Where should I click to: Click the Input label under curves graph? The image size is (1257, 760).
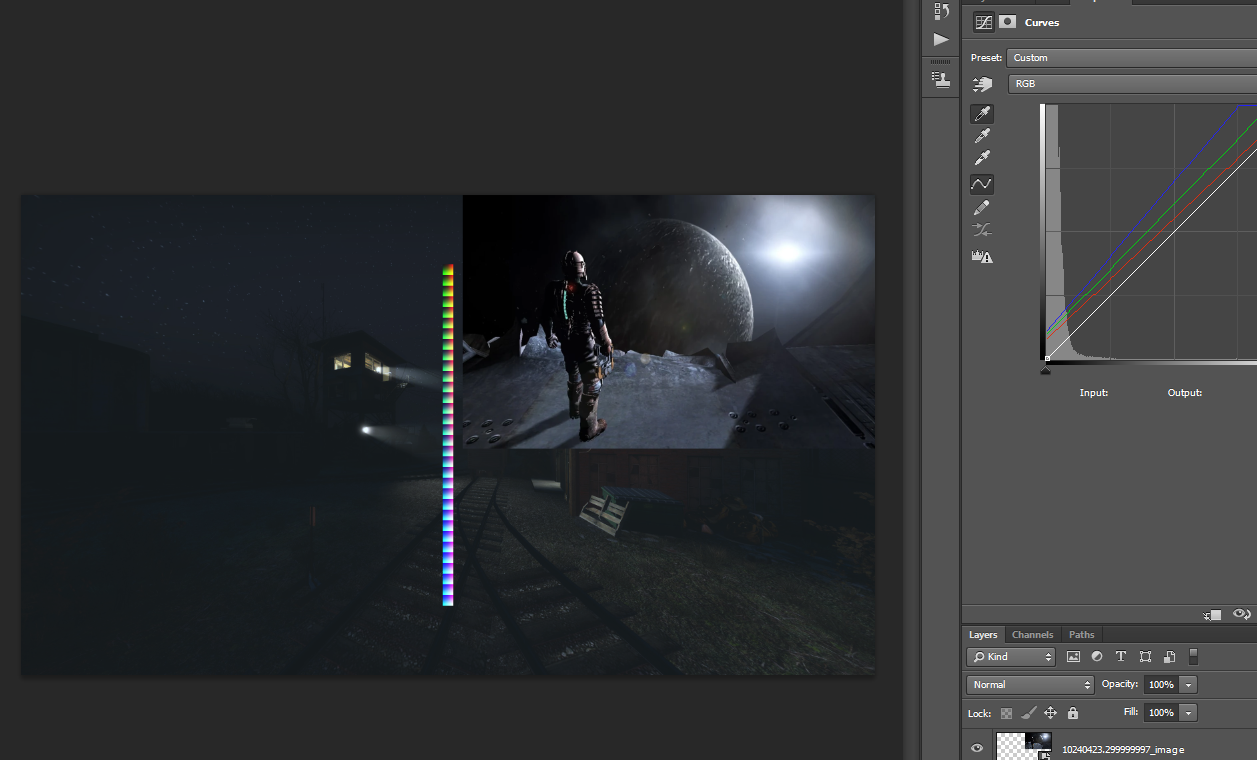(1094, 393)
